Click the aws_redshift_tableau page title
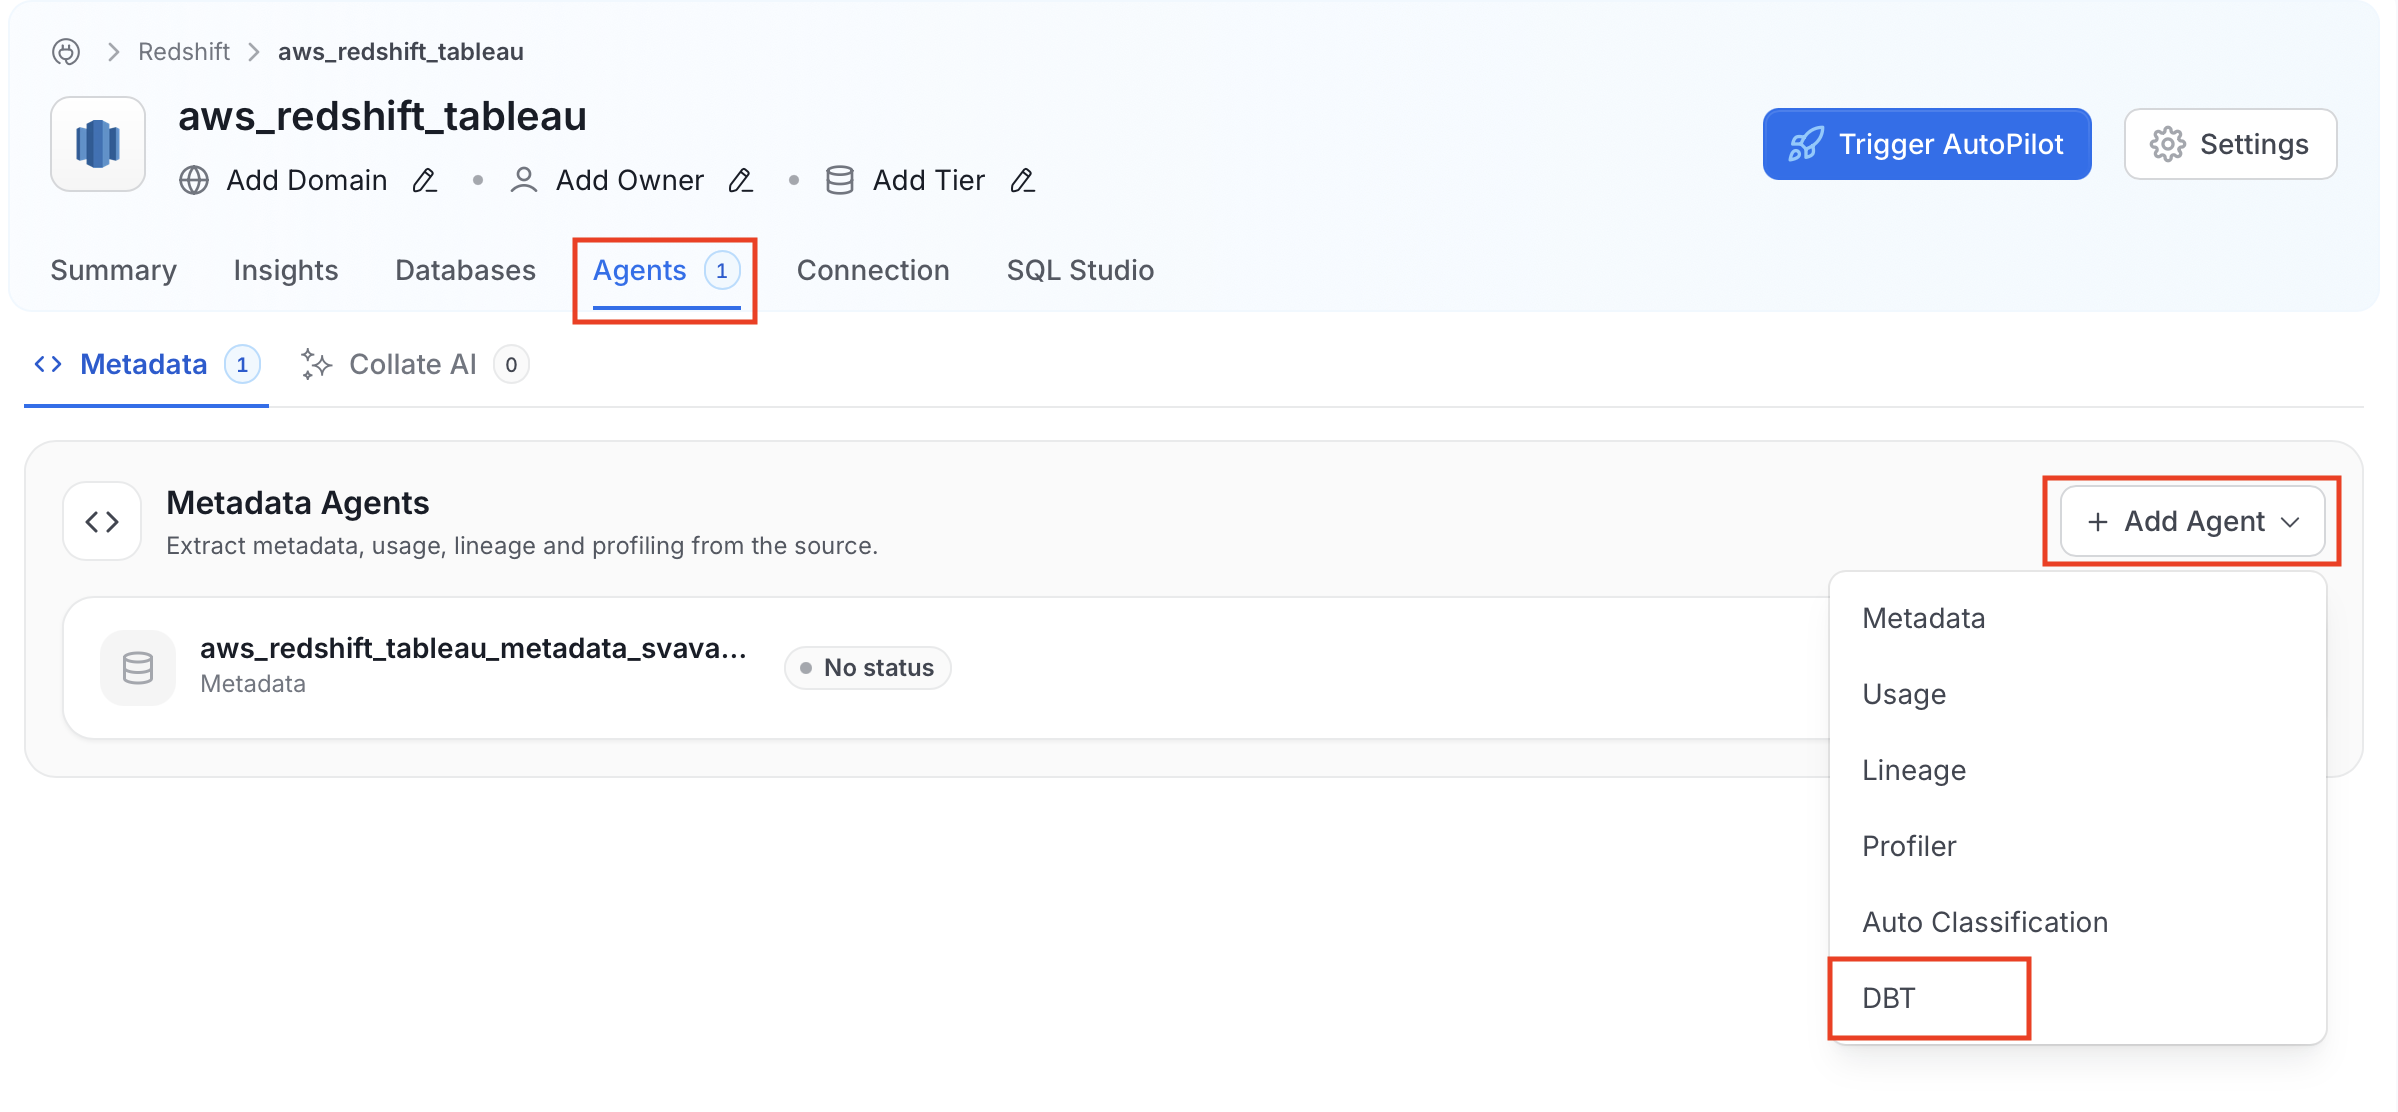Viewport: 2398px width, 1112px height. pos(382,117)
